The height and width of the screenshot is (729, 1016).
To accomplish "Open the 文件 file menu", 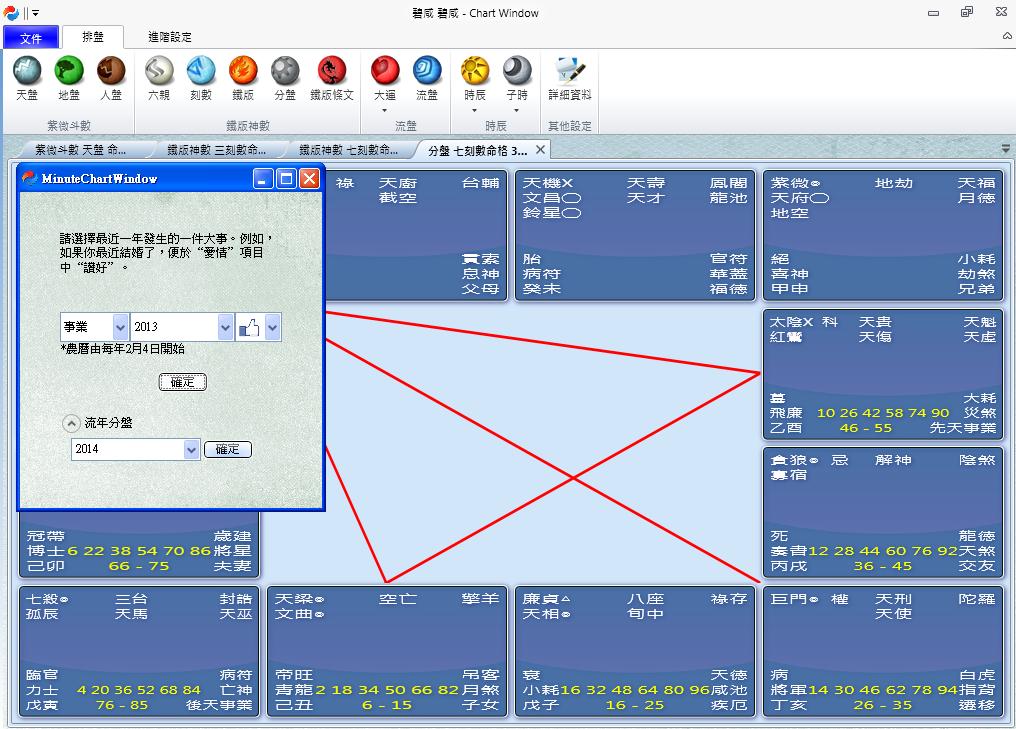I will click(x=31, y=37).
